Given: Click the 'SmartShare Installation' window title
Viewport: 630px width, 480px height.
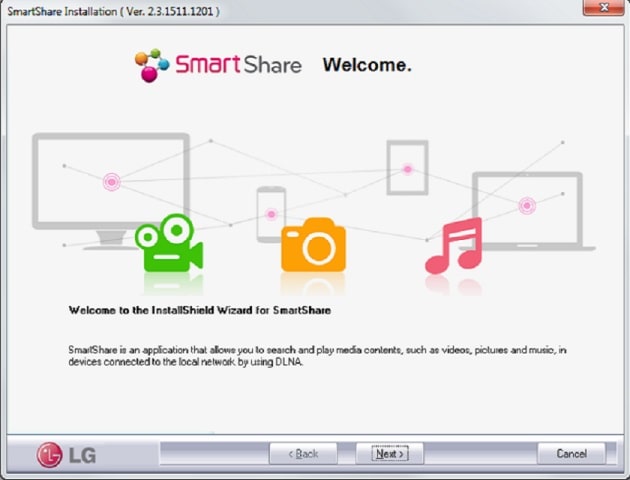Looking at the screenshot, I should pyautogui.click(x=114, y=11).
